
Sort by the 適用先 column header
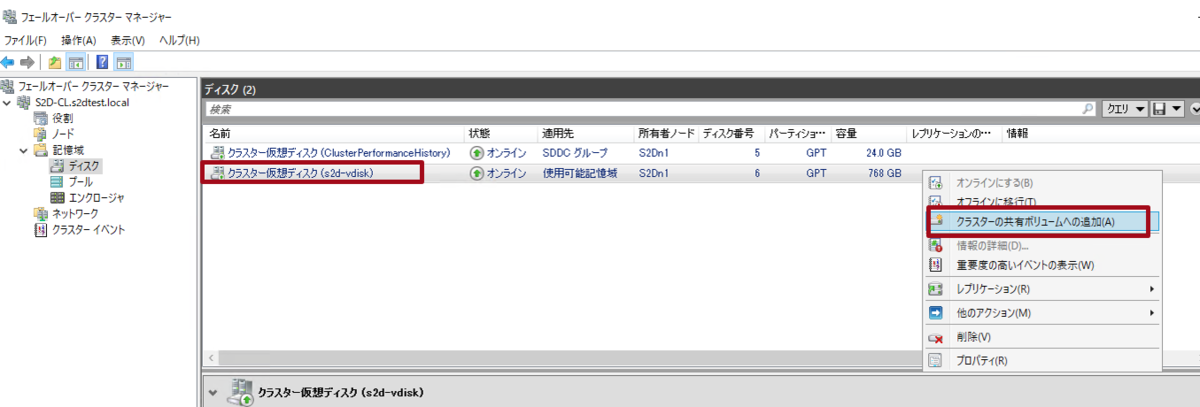(x=586, y=133)
